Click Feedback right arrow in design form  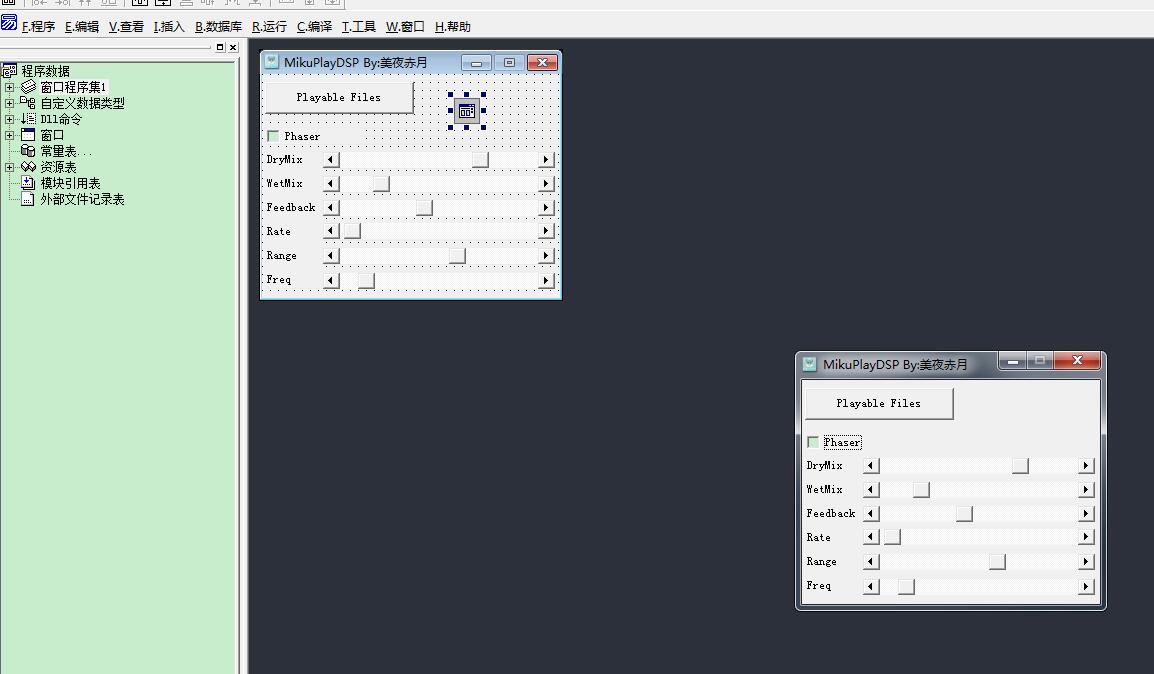[x=545, y=207]
